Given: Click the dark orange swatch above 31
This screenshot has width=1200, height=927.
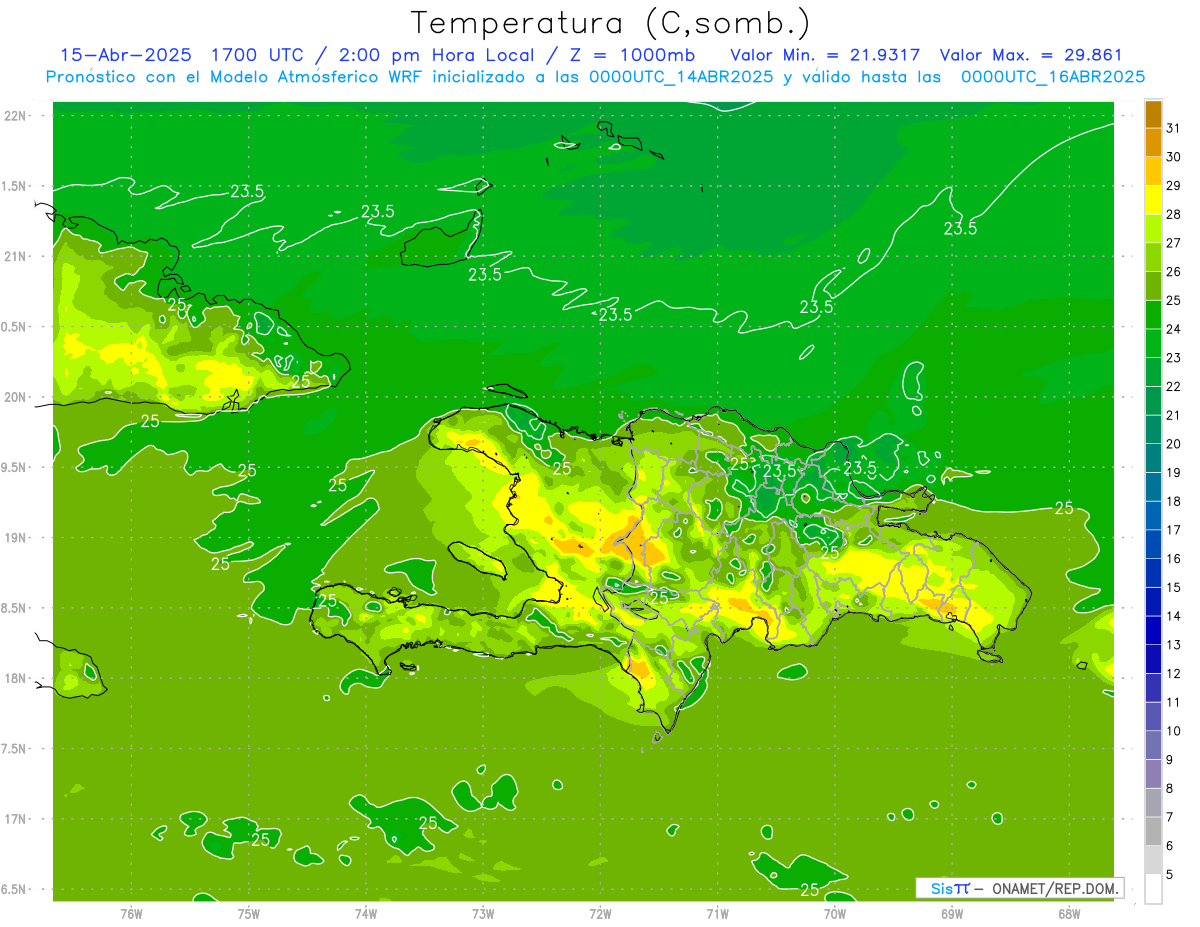Looking at the screenshot, I should click(x=1153, y=114).
